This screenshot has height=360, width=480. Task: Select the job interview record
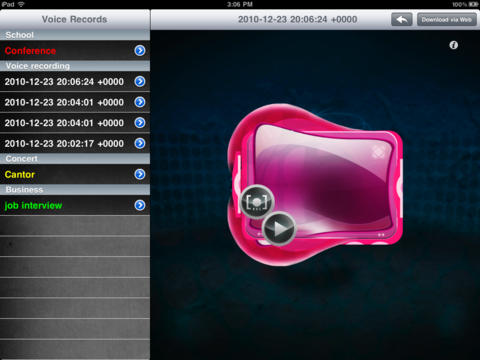tap(75, 205)
